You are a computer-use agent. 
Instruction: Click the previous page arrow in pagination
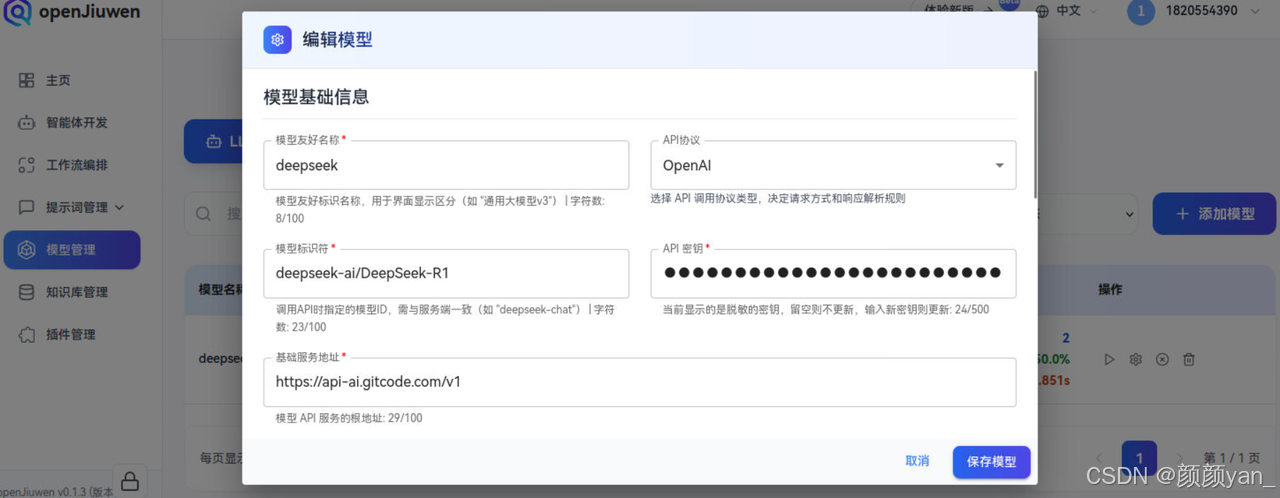pyautogui.click(x=1100, y=458)
